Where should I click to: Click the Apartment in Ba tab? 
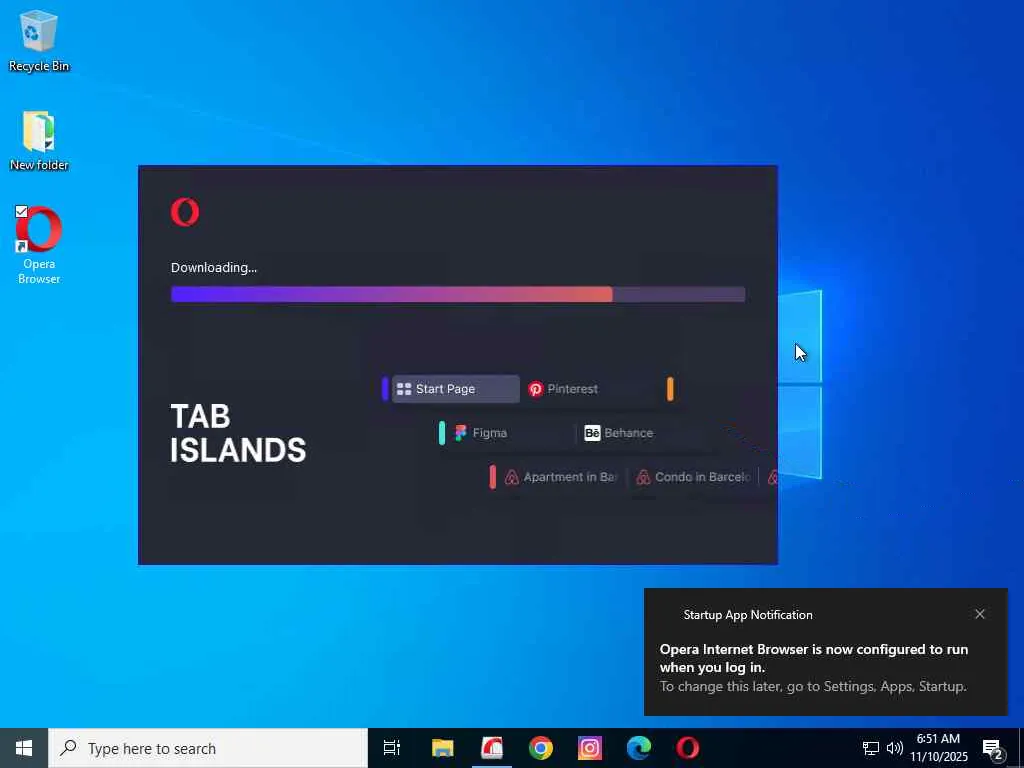pyautogui.click(x=561, y=477)
